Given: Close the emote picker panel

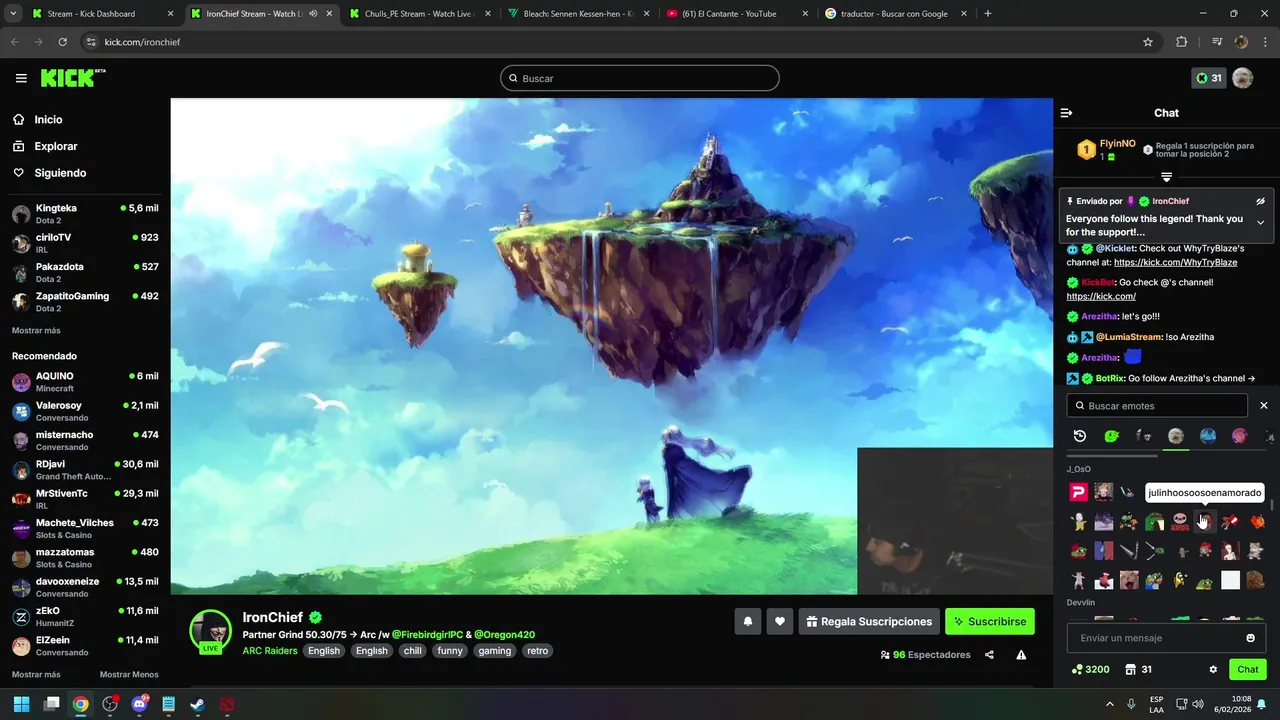Looking at the screenshot, I should point(1264,406).
